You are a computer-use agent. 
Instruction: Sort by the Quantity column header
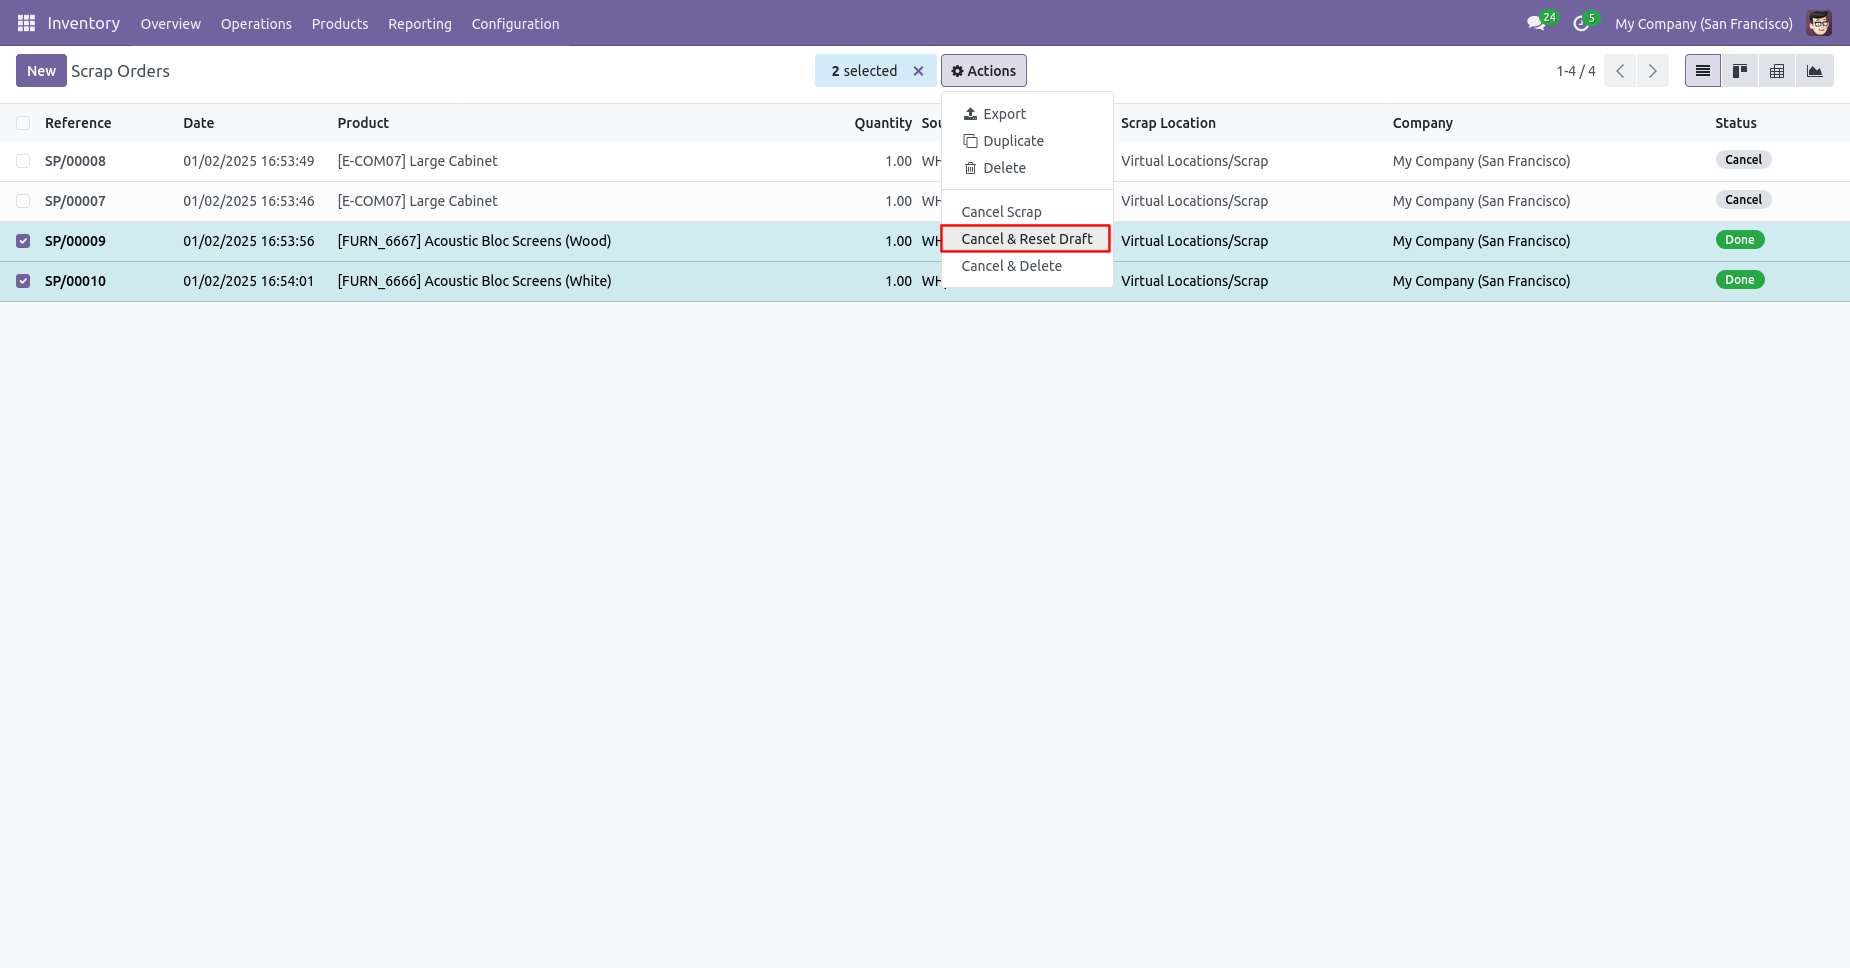tap(882, 123)
